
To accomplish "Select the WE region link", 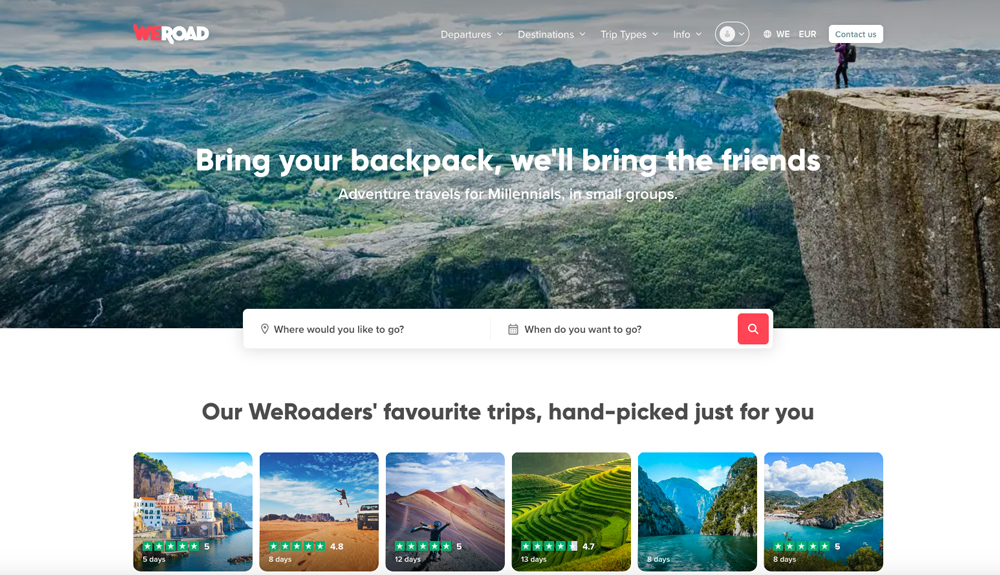I will 783,34.
